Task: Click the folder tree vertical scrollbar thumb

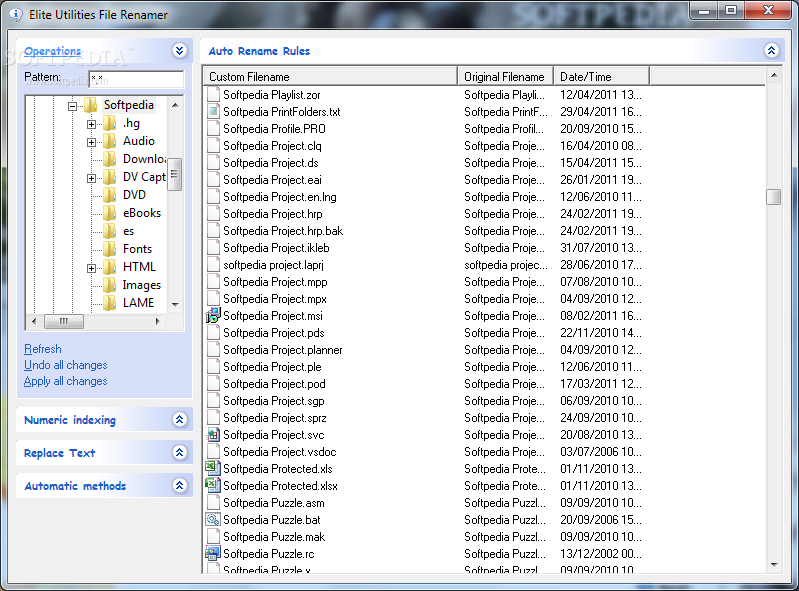Action: tap(175, 174)
